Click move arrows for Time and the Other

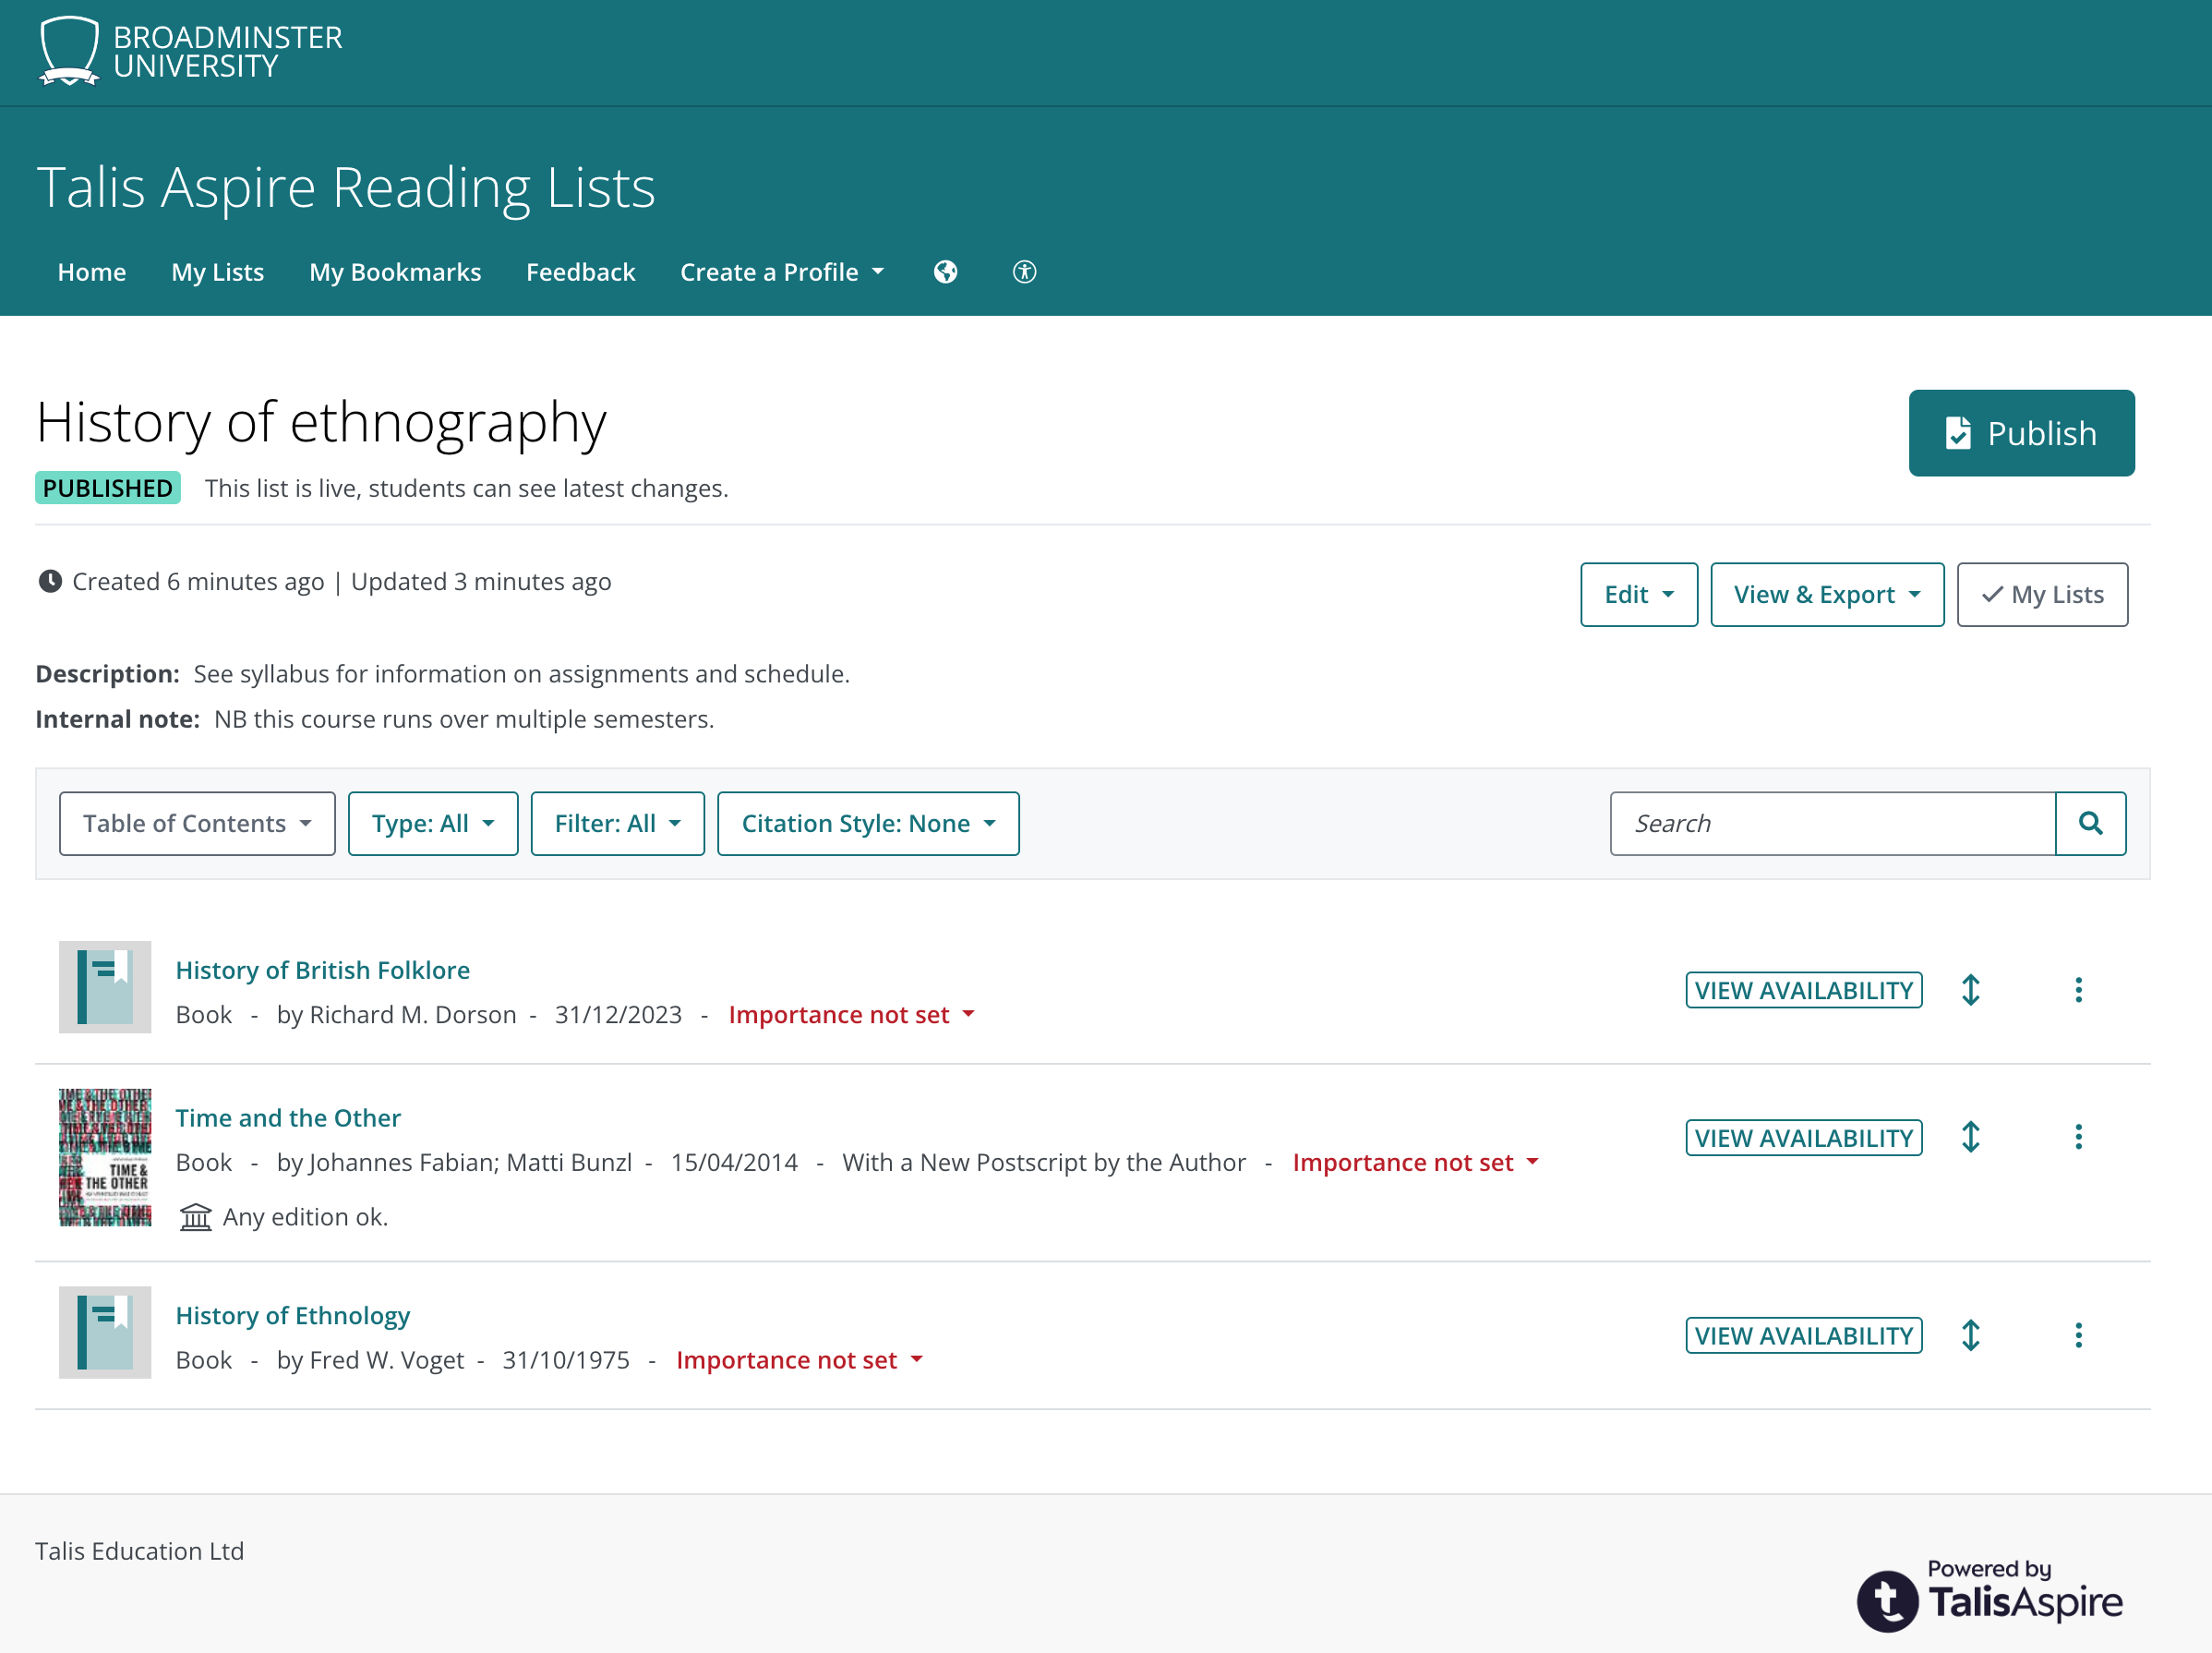pos(1970,1137)
